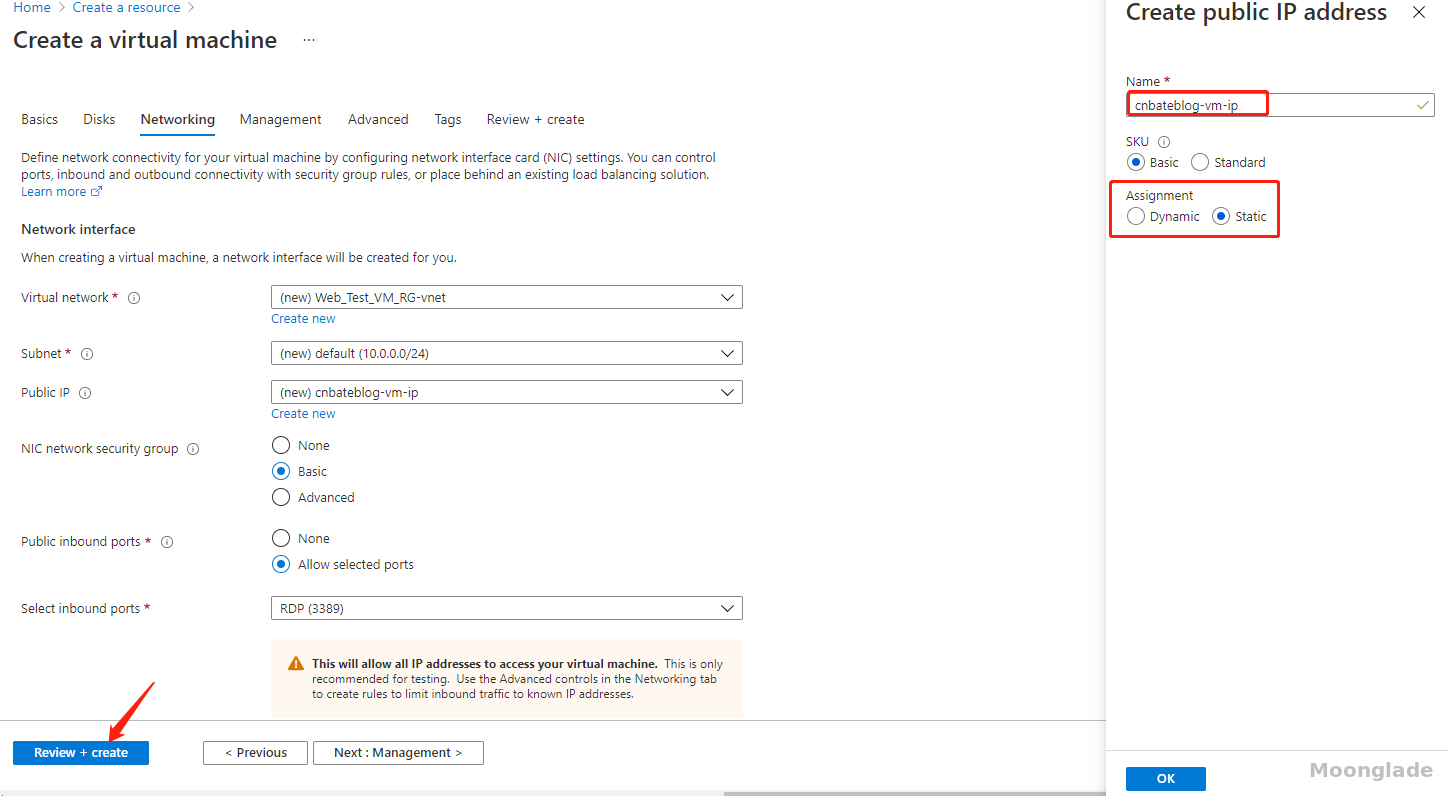Click the Previous button
Image resolution: width=1448 pixels, height=796 pixels.
tap(255, 753)
